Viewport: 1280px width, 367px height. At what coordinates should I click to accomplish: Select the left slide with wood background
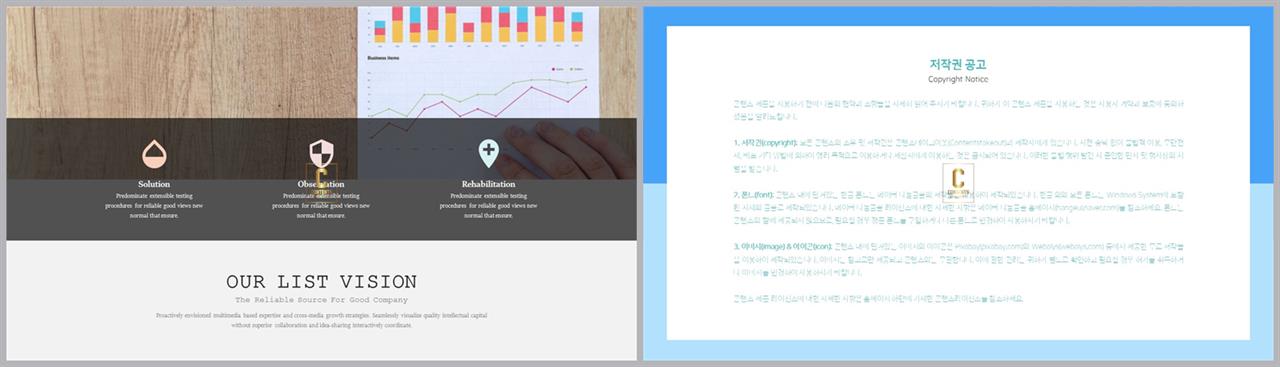pos(321,183)
